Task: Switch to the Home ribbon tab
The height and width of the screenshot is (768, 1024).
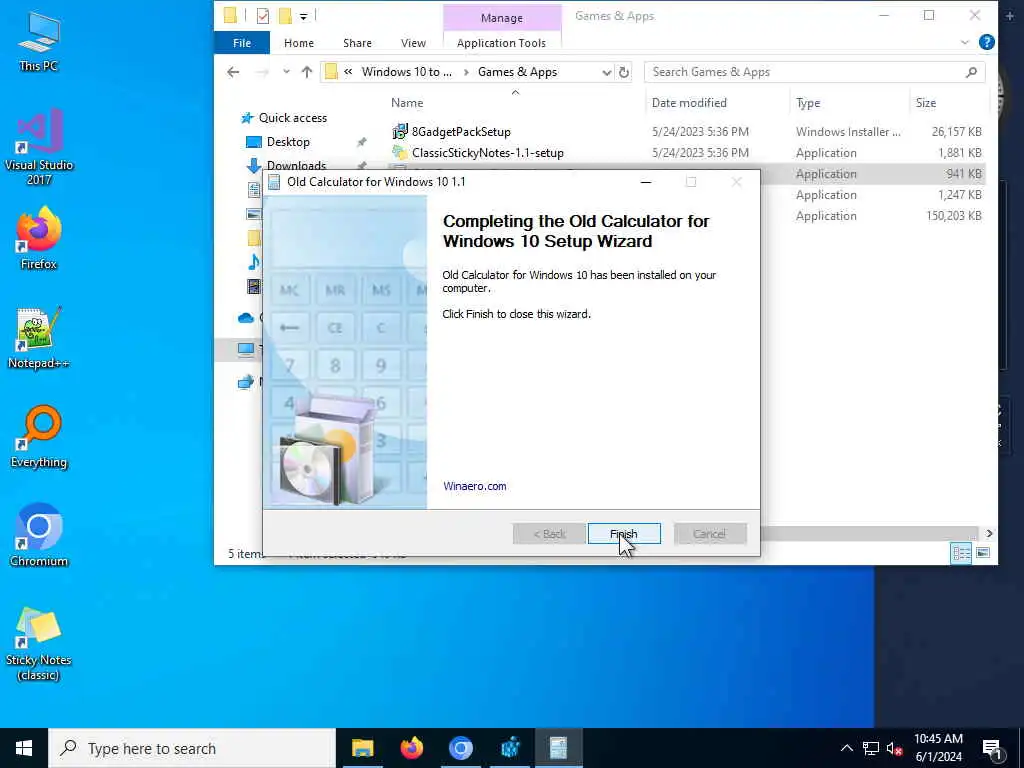Action: click(298, 43)
